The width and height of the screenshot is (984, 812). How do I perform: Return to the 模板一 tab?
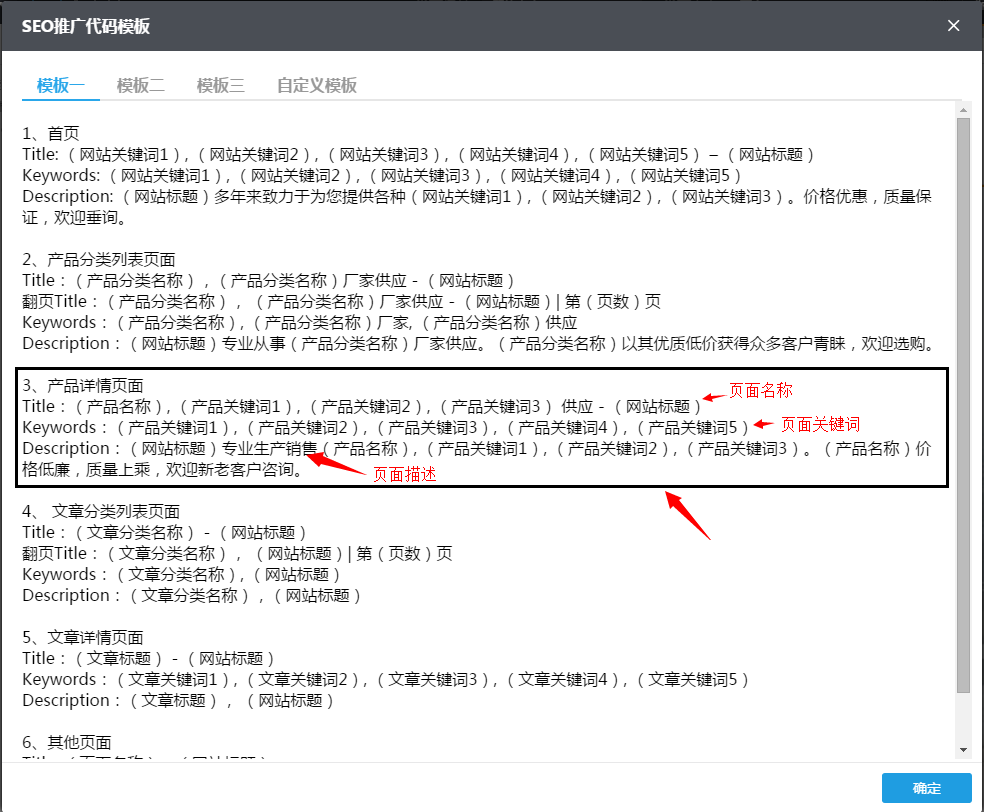coord(60,85)
